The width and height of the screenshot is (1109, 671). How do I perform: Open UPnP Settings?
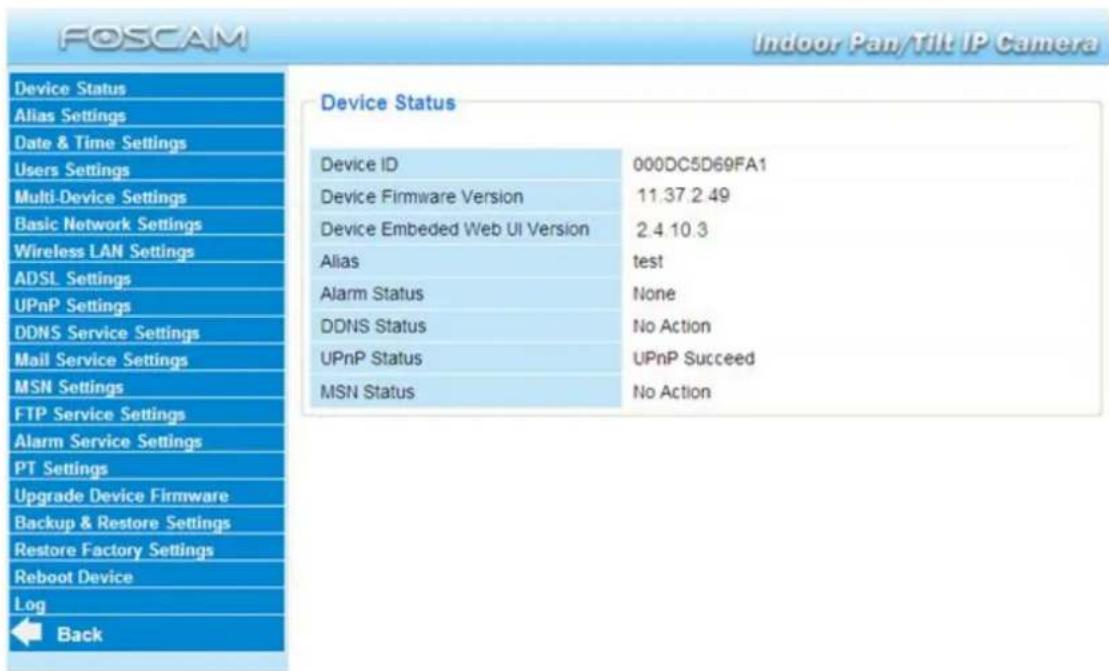pos(72,305)
